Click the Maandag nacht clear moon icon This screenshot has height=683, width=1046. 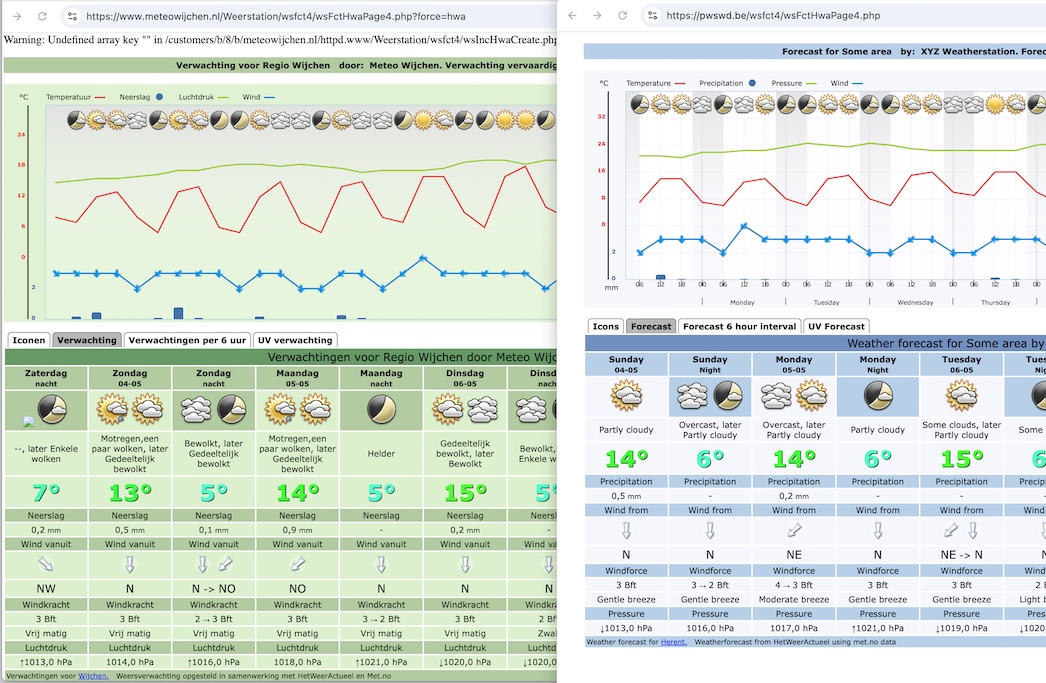coord(381,408)
